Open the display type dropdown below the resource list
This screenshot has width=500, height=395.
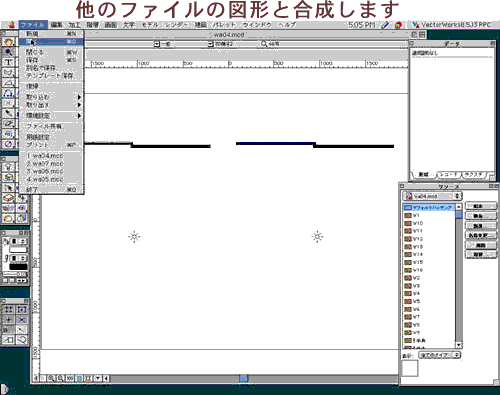pyautogui.click(x=439, y=355)
